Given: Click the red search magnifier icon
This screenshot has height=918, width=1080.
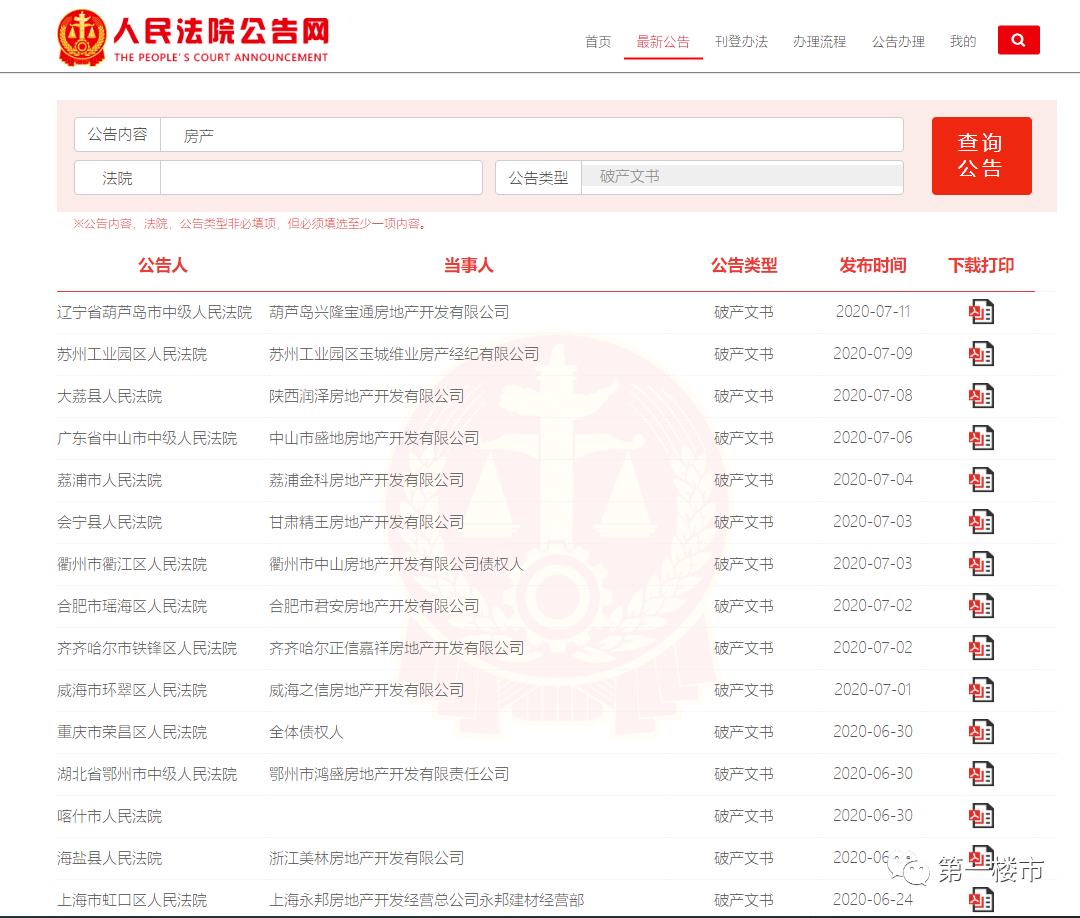Looking at the screenshot, I should pos(1018,40).
